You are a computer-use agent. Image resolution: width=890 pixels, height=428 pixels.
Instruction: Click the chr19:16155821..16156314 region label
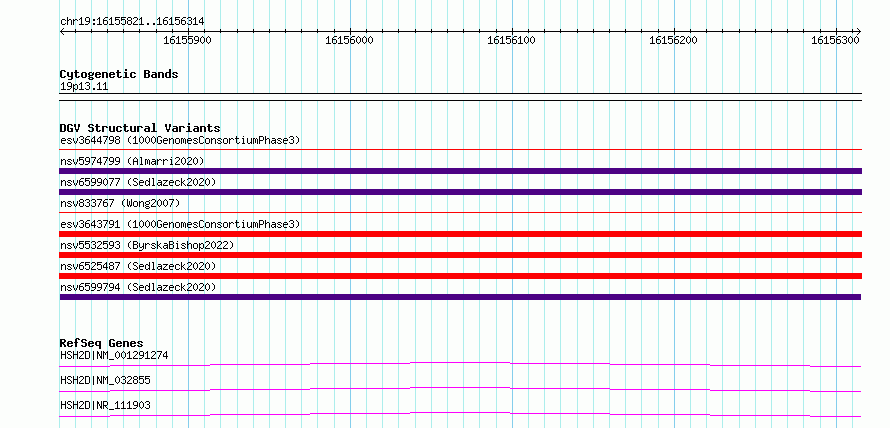(x=132, y=22)
